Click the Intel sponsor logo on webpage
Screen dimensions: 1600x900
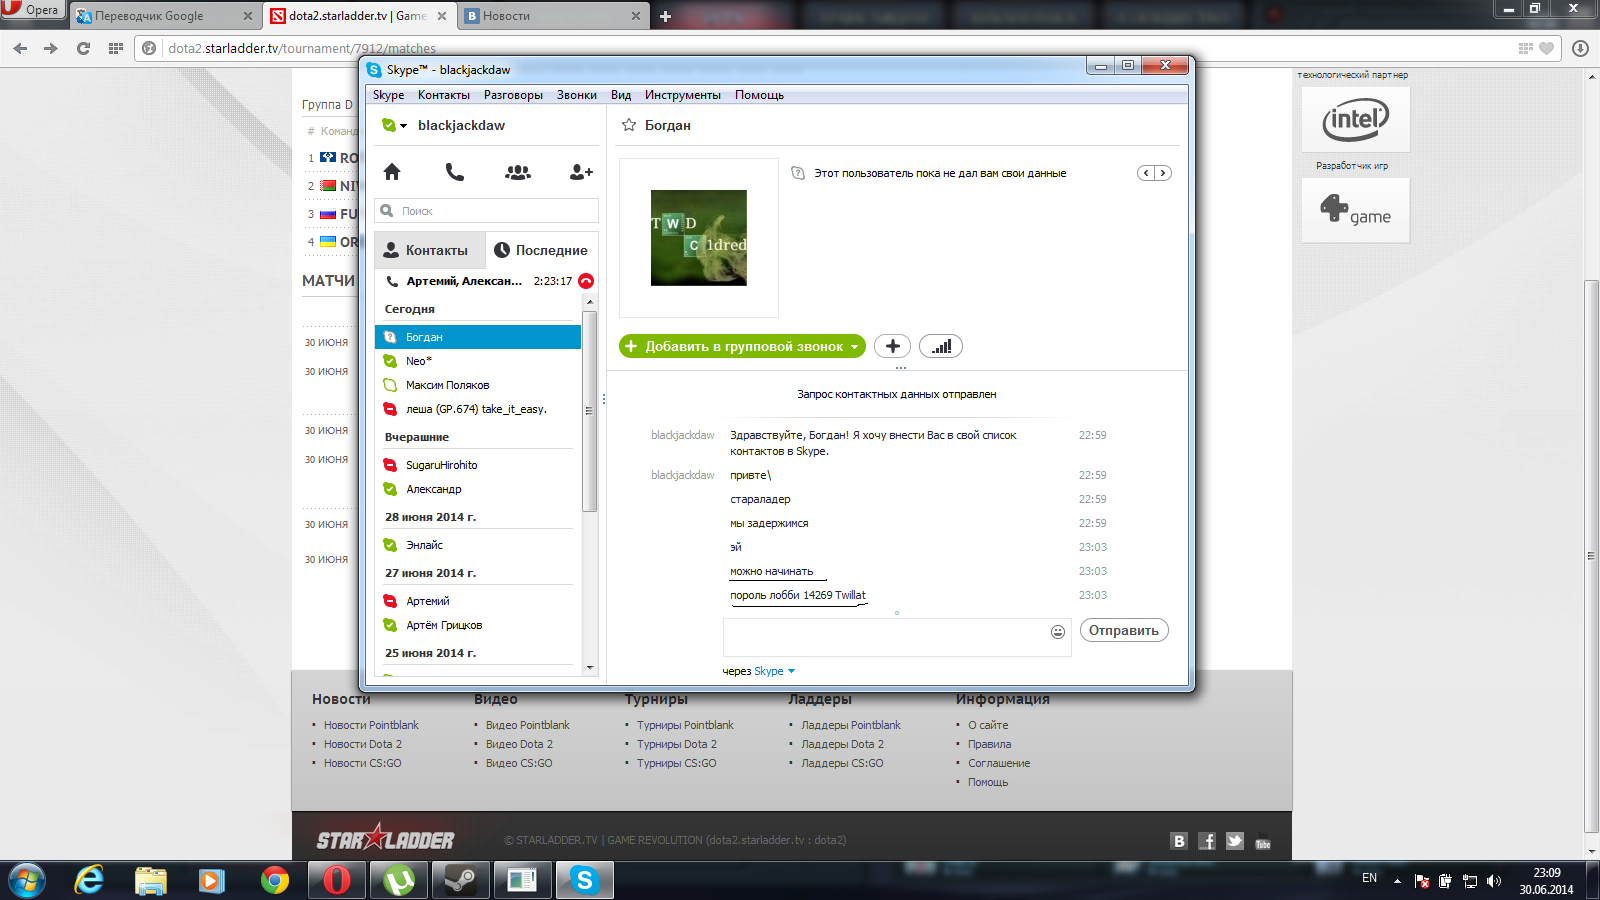tap(1356, 120)
